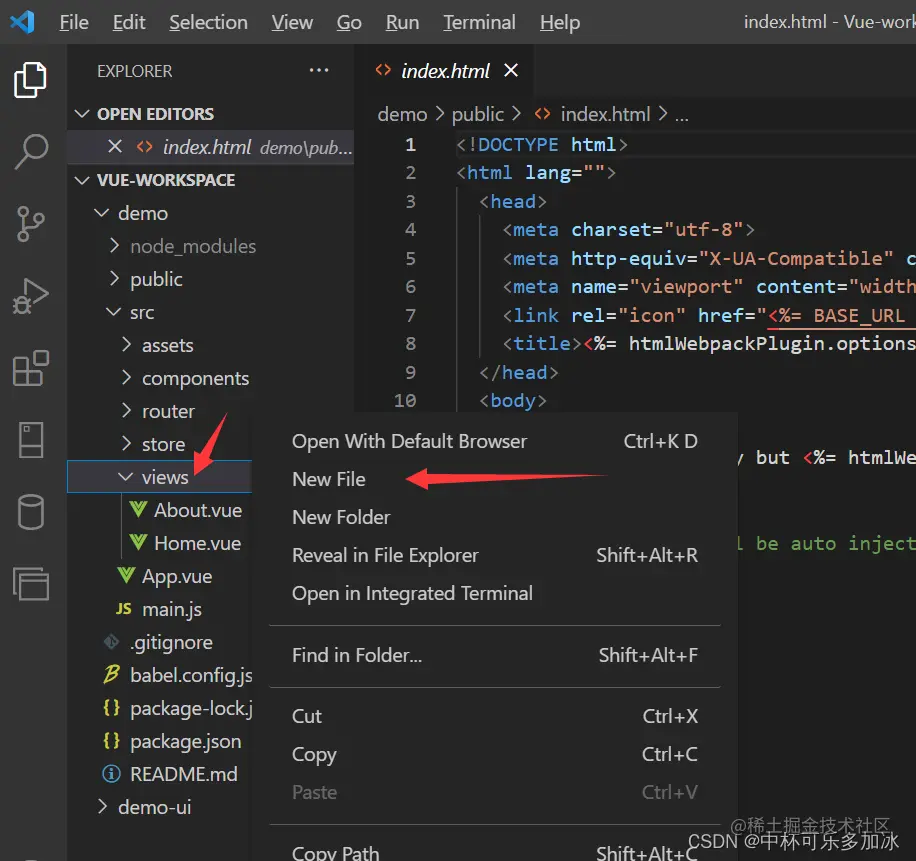916x861 pixels.
Task: Open the View menu
Action: pos(292,22)
